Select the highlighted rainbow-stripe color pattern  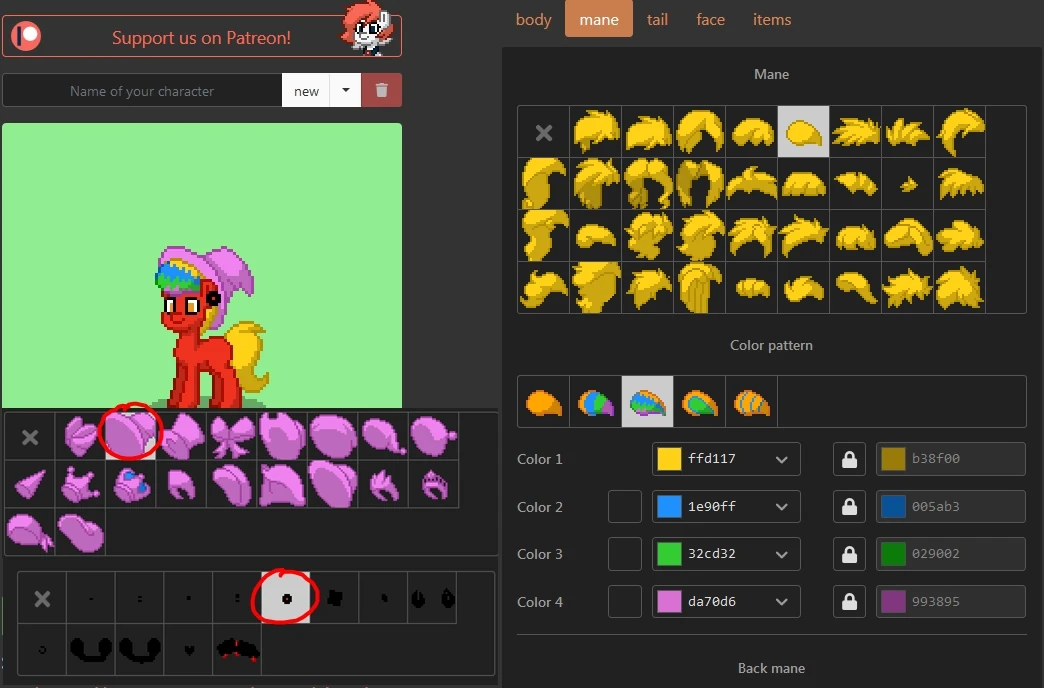pyautogui.click(x=647, y=402)
